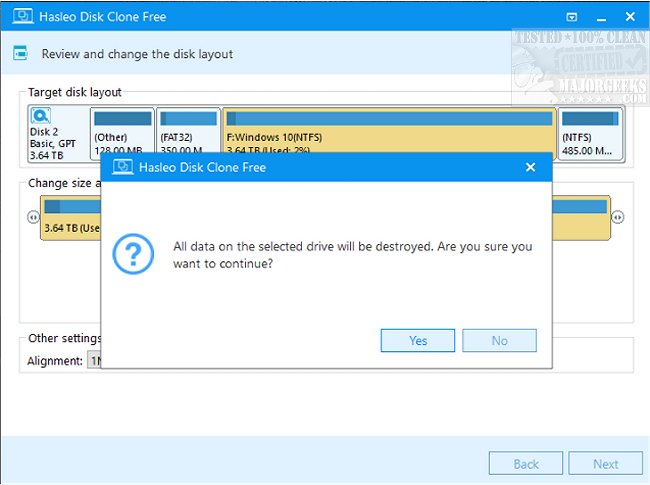Viewport: 650px width, 485px height.
Task: Click the 'Disk 2' label text
Action: coord(44,132)
